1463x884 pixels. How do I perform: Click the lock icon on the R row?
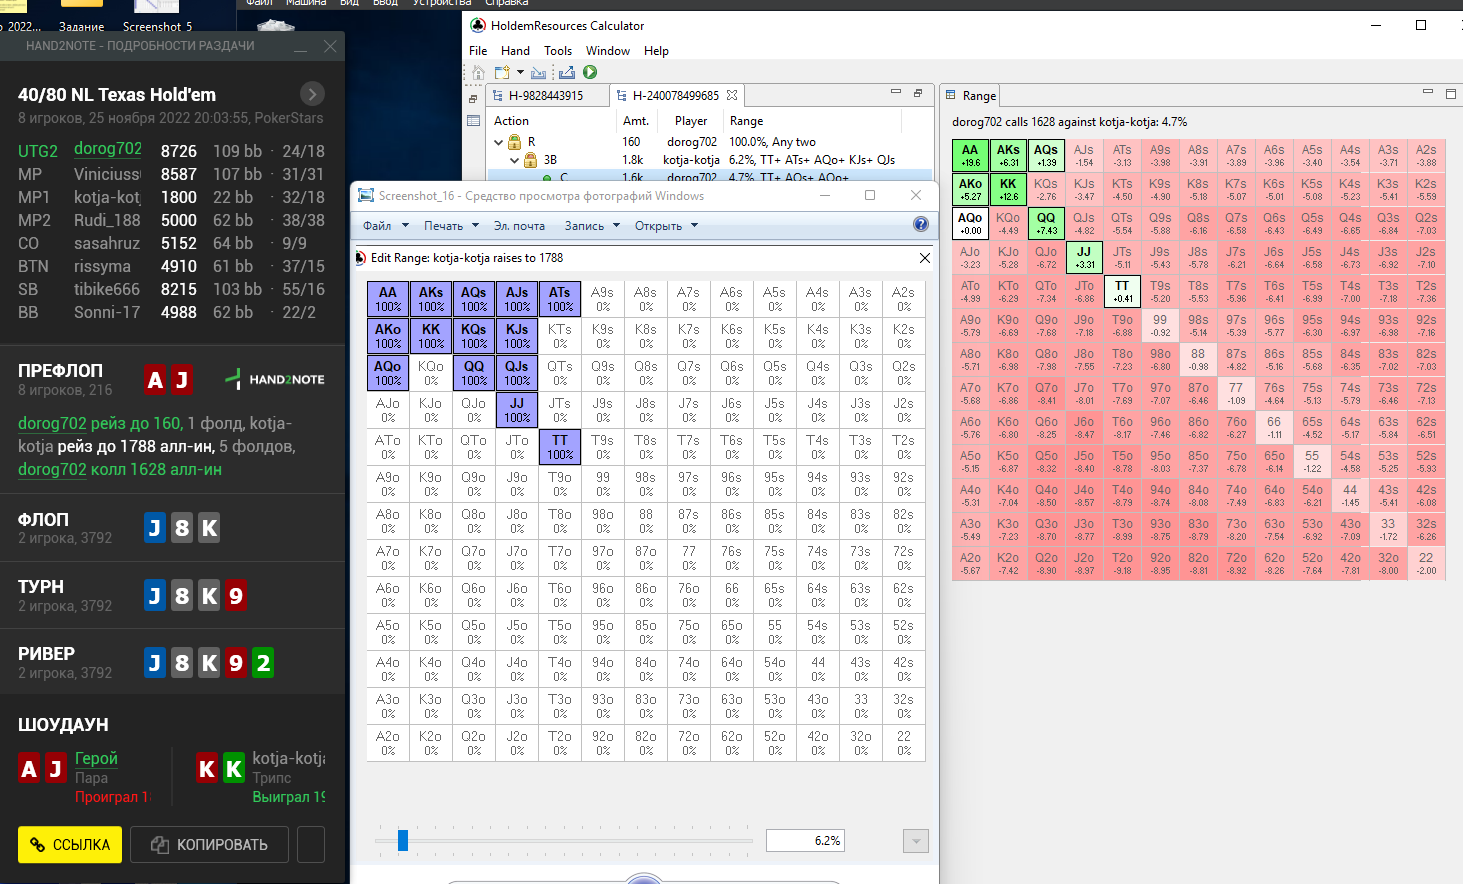(515, 142)
